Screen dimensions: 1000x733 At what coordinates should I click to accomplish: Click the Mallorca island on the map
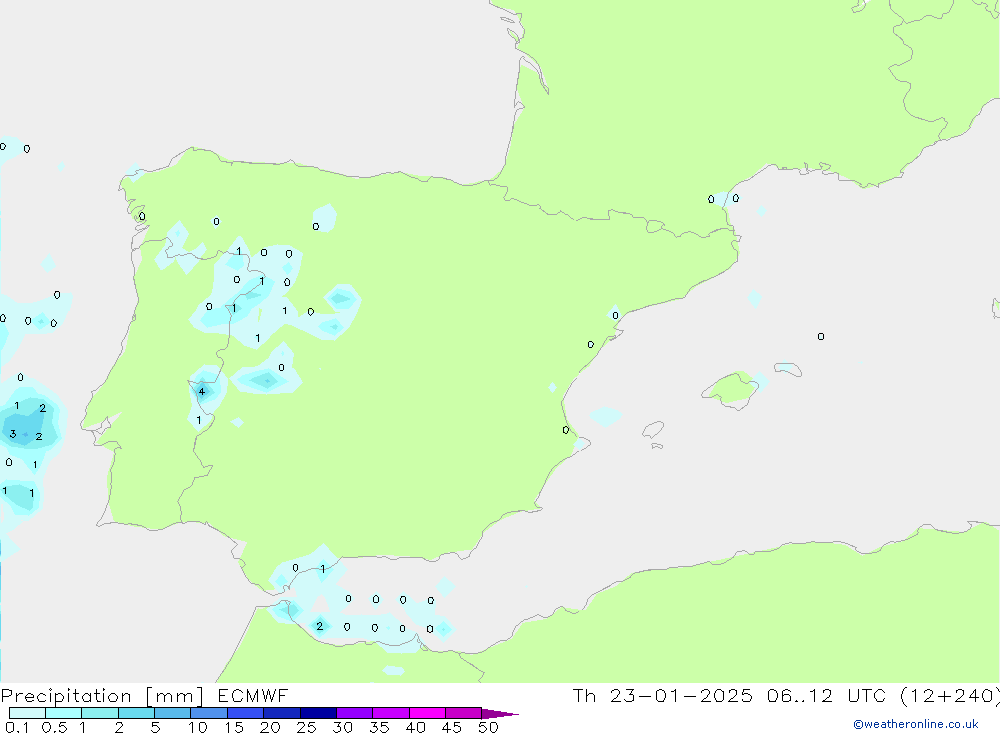(730, 388)
